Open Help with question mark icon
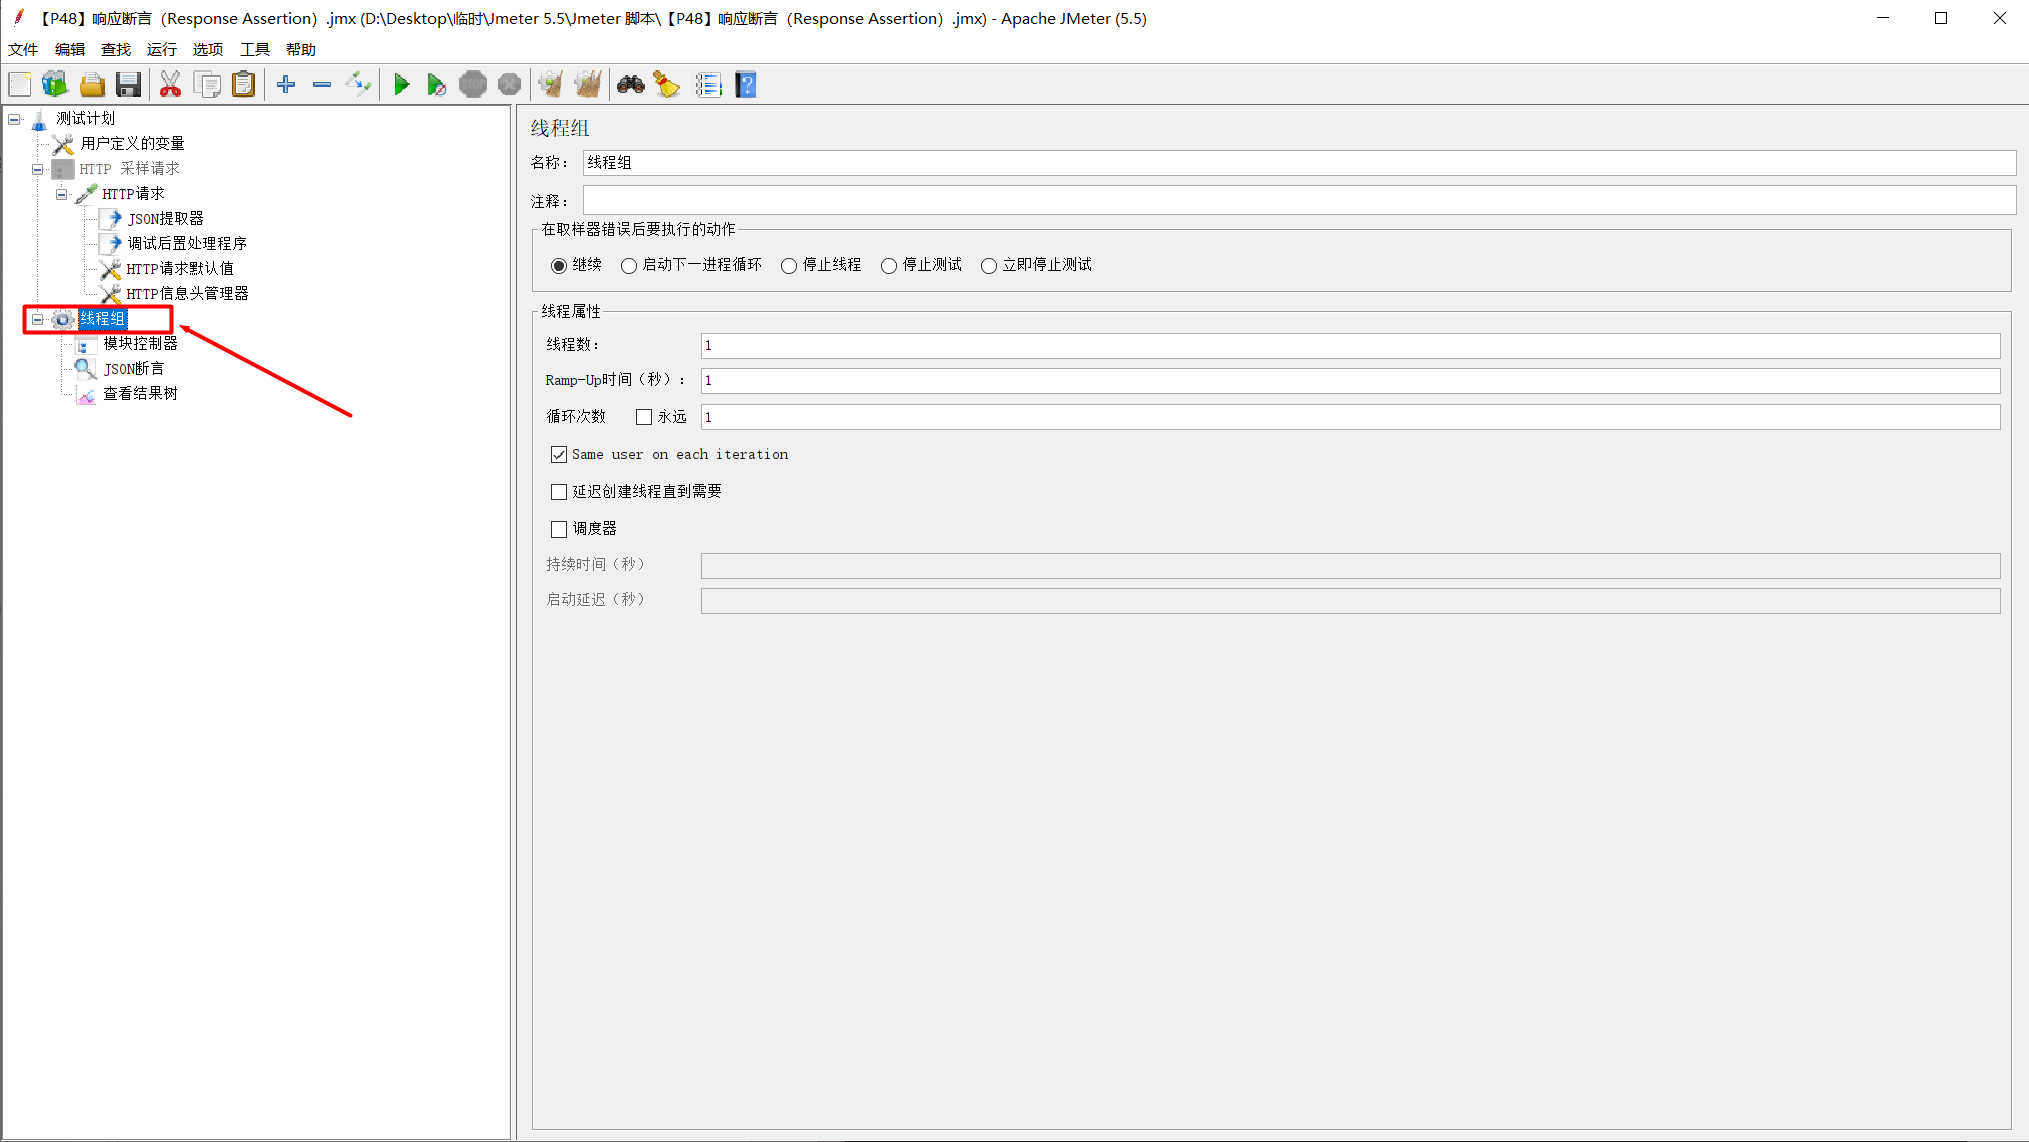The image size is (2029, 1142). pos(746,85)
